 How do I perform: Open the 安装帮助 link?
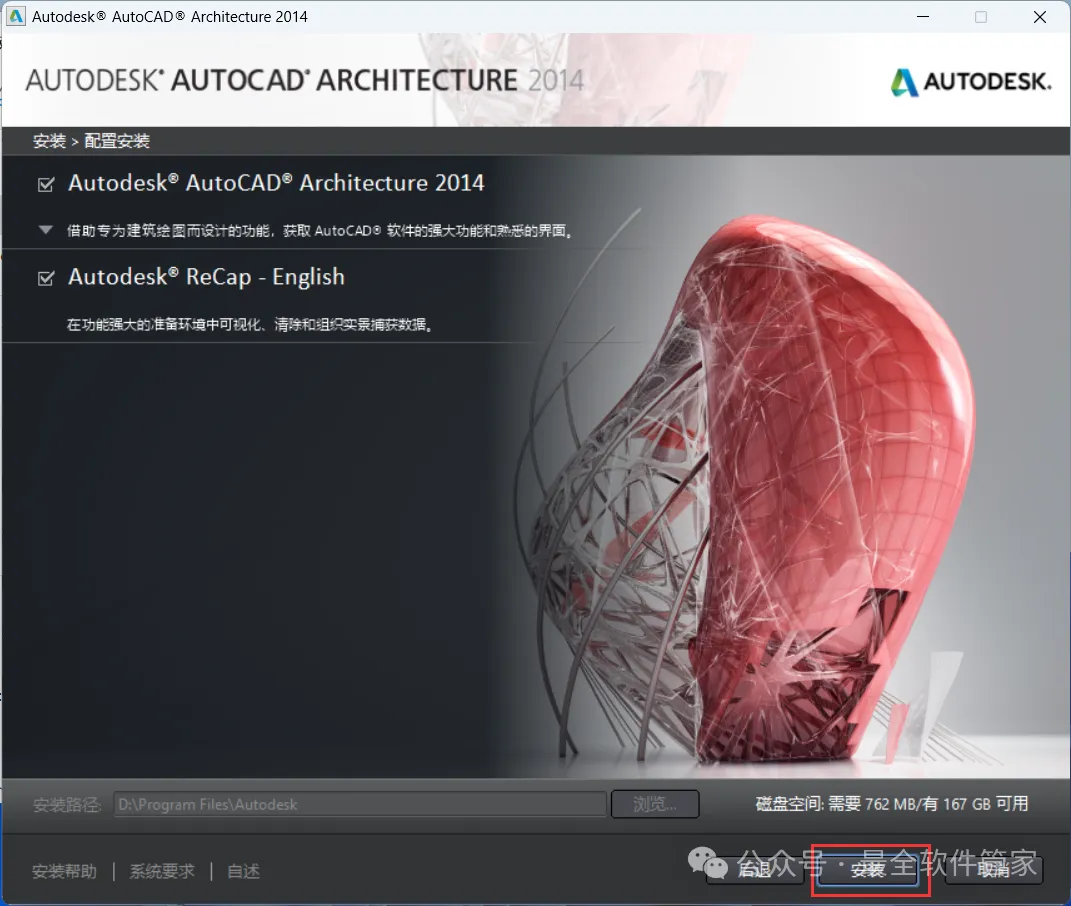[x=64, y=871]
